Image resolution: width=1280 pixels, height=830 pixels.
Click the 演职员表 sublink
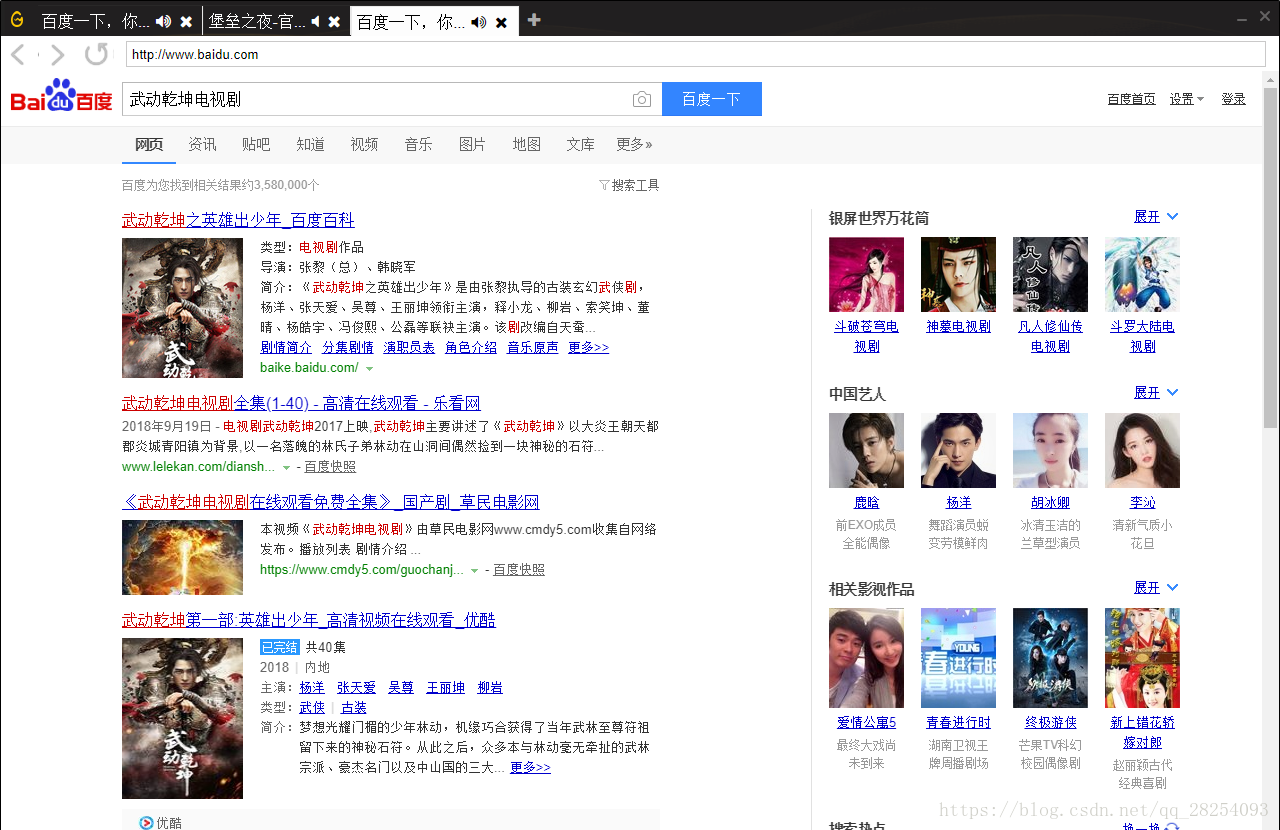(x=409, y=347)
